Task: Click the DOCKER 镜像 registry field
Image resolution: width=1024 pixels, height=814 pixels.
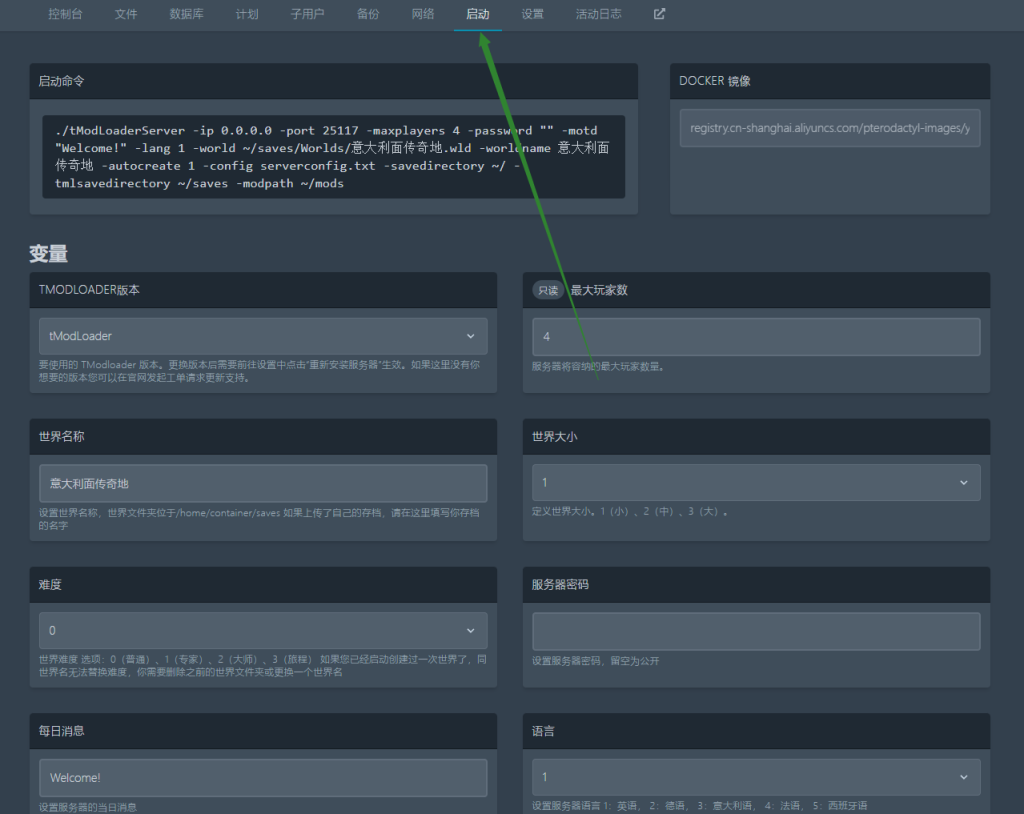Action: click(829, 129)
